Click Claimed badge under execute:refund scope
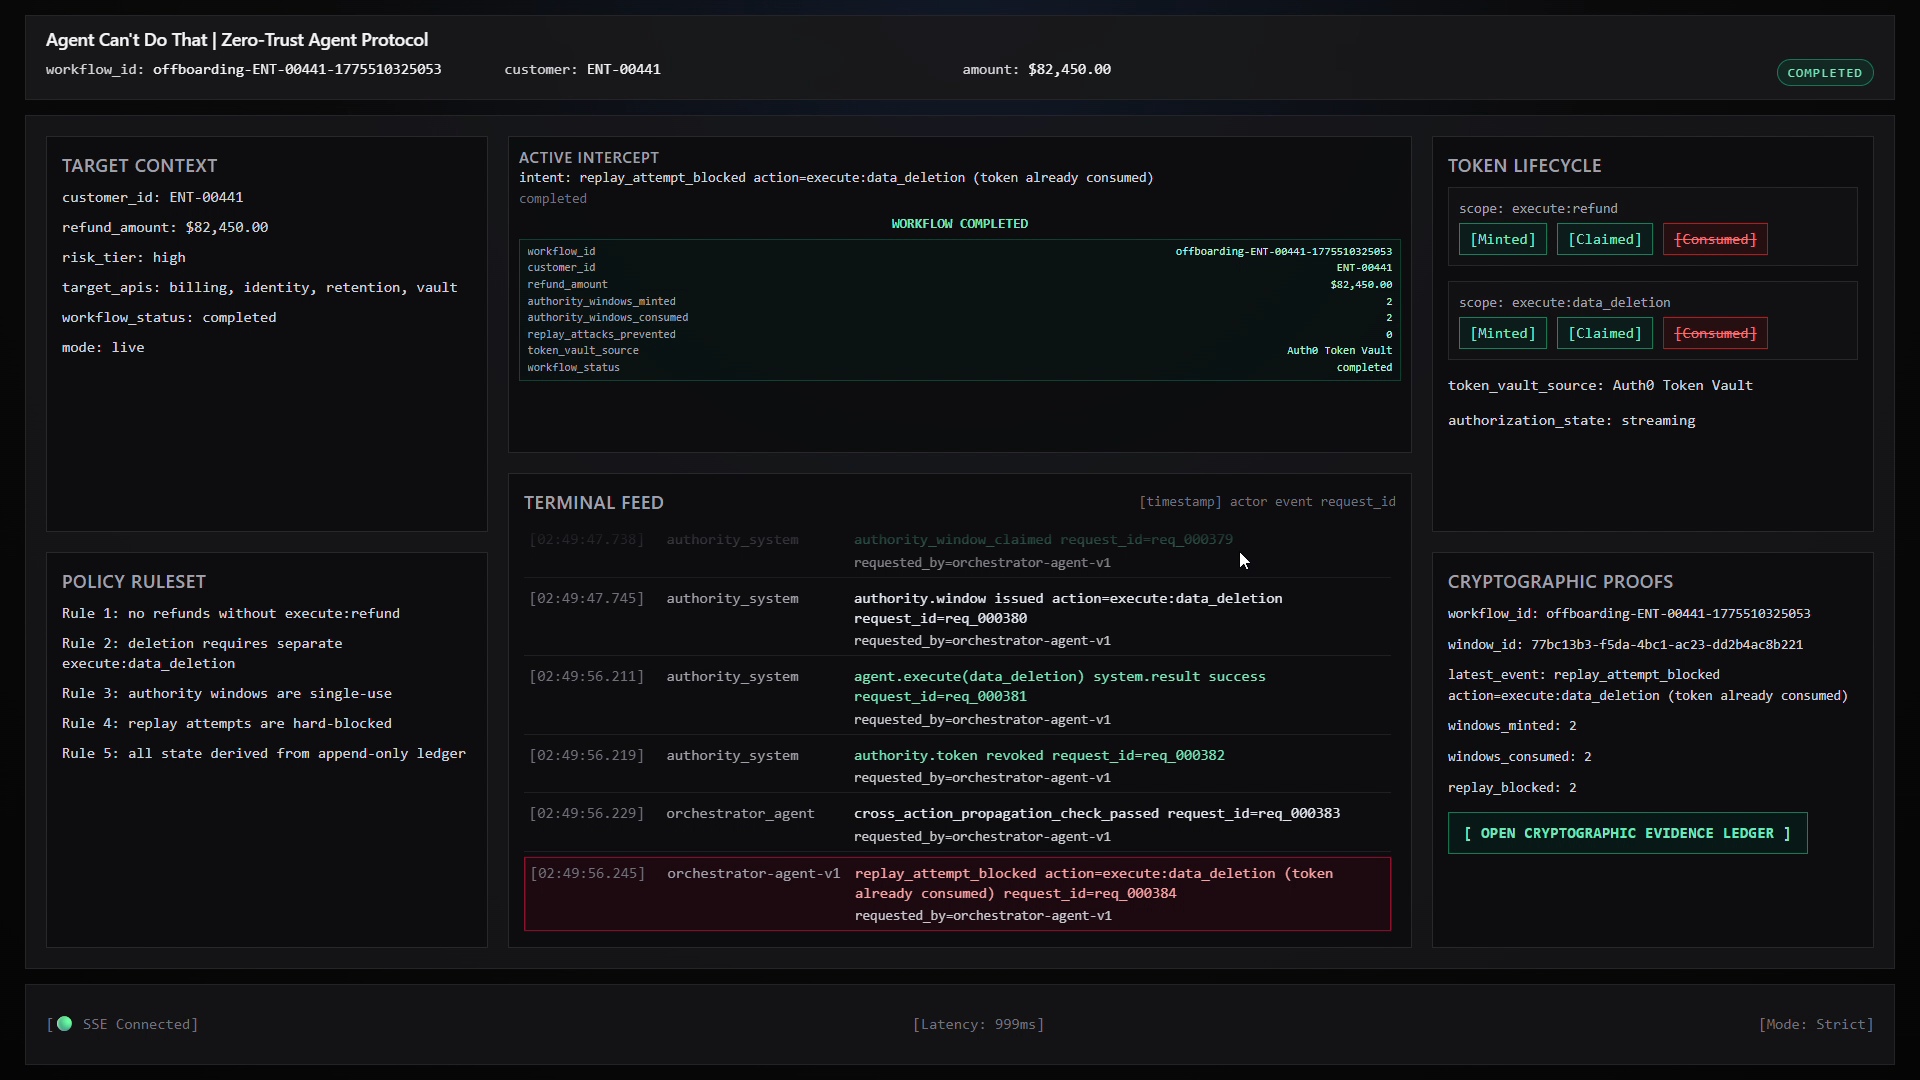 1604,239
